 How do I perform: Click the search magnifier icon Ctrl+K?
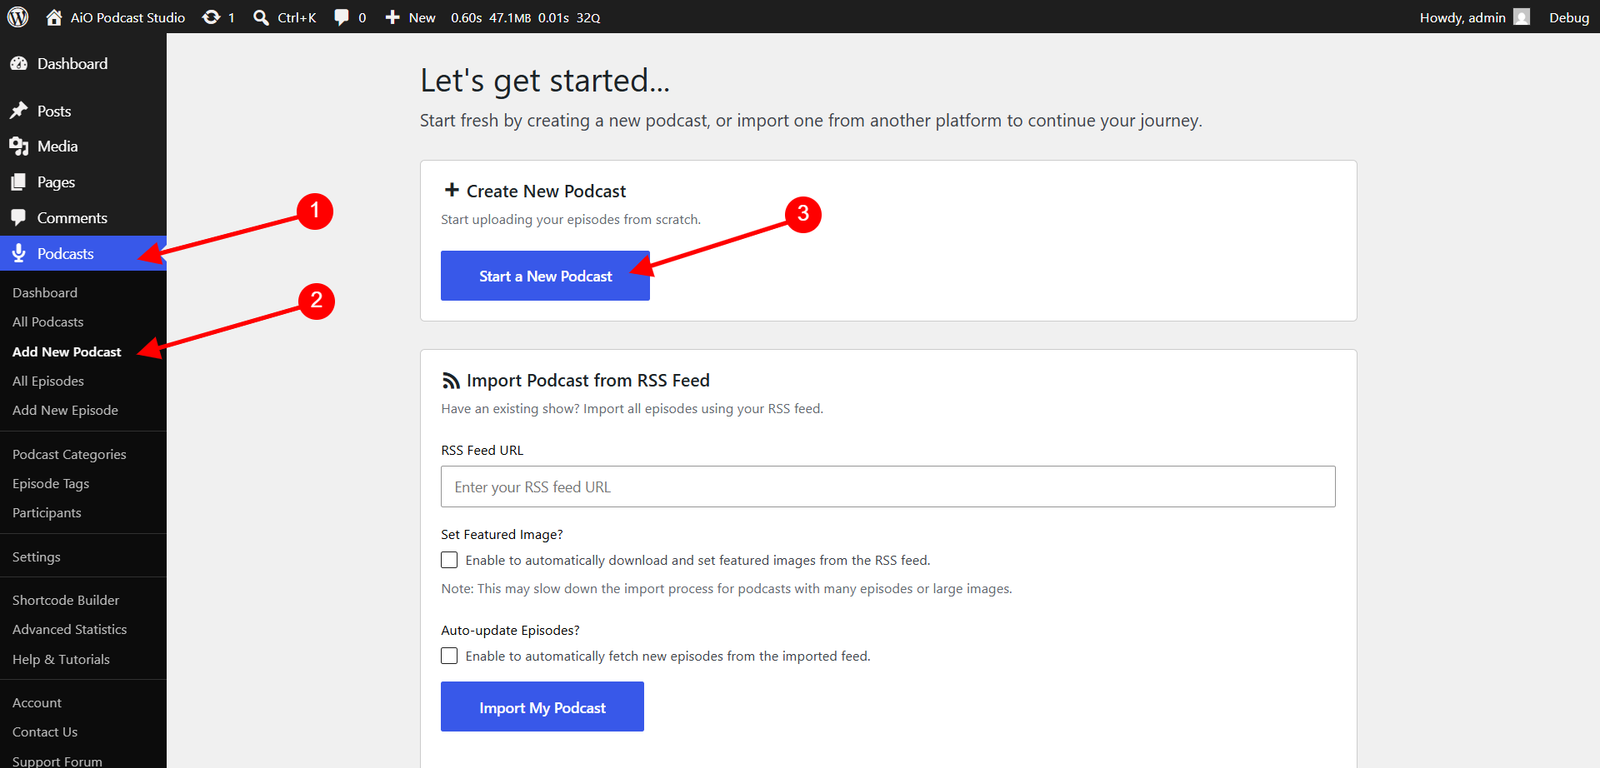click(x=261, y=17)
